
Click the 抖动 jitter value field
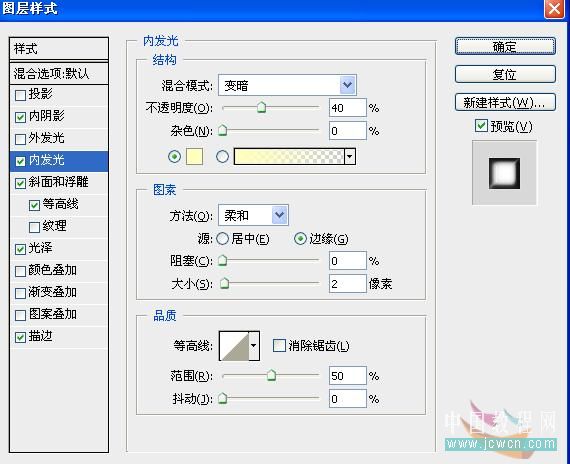click(x=348, y=399)
